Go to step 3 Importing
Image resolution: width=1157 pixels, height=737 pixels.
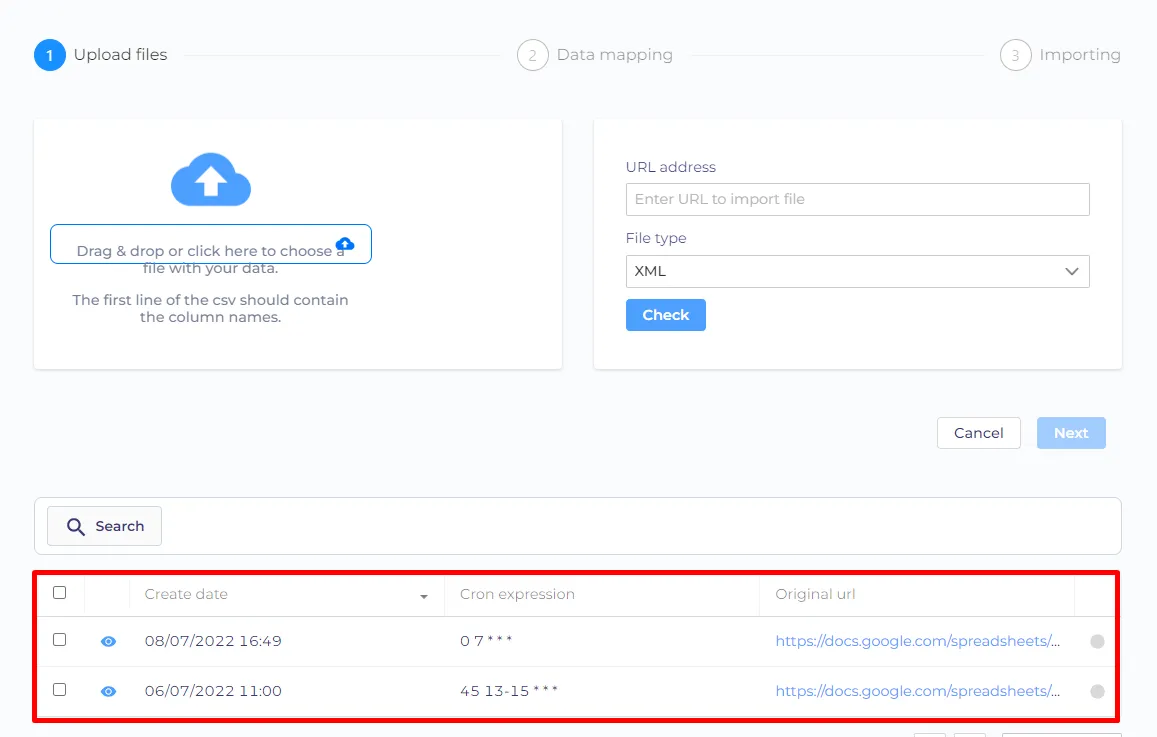point(1060,55)
